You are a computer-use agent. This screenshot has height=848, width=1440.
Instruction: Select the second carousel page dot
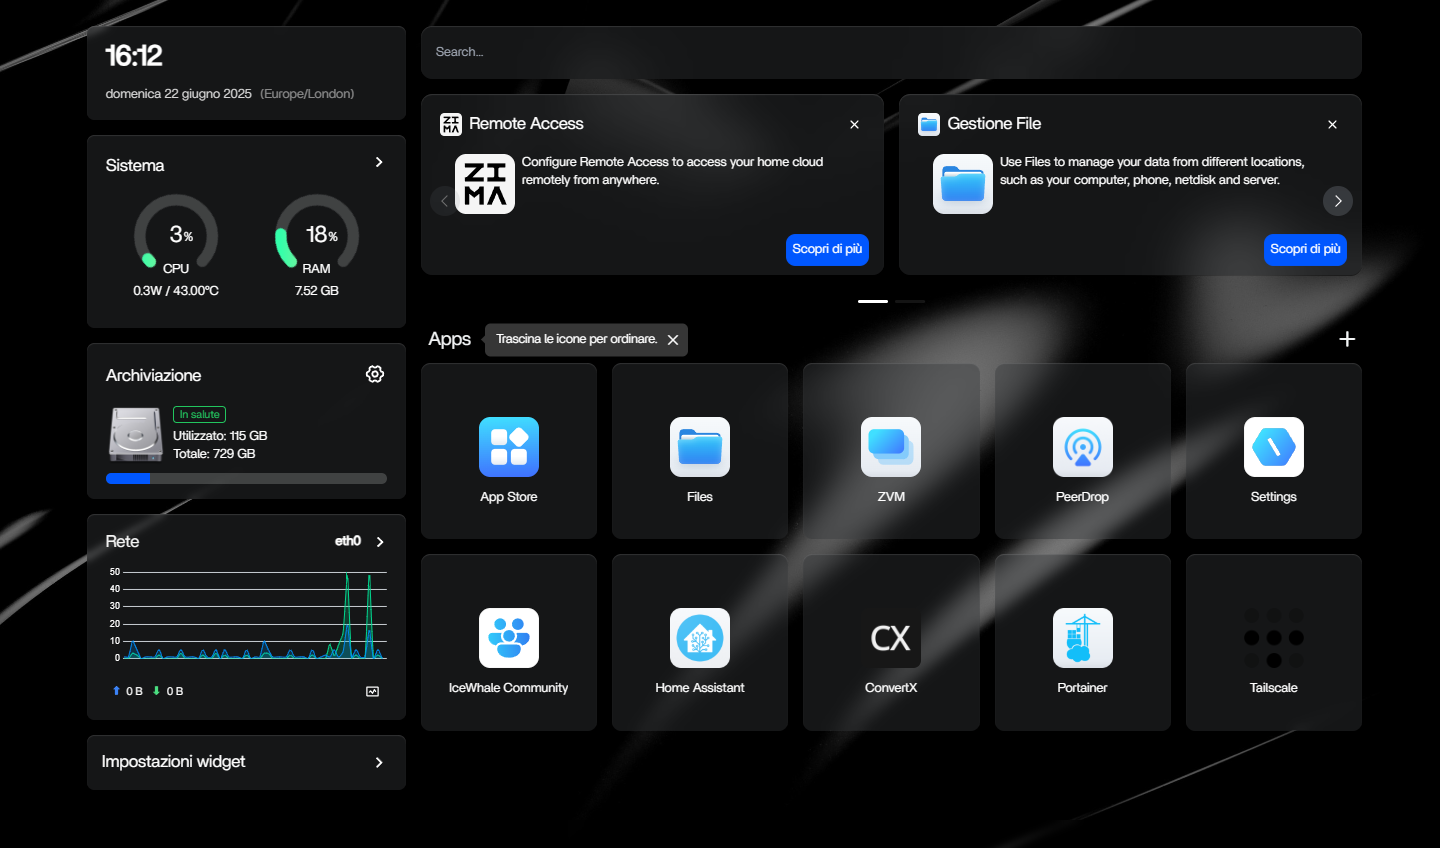910,301
